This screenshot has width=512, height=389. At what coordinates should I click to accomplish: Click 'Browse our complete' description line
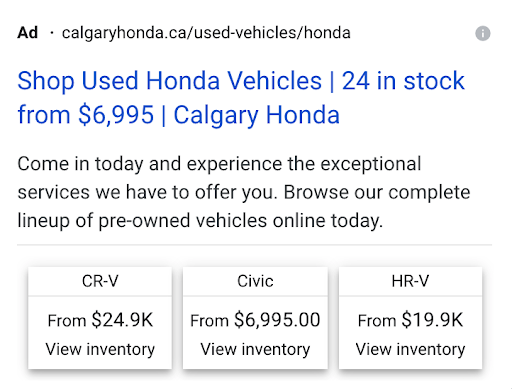coord(377,192)
